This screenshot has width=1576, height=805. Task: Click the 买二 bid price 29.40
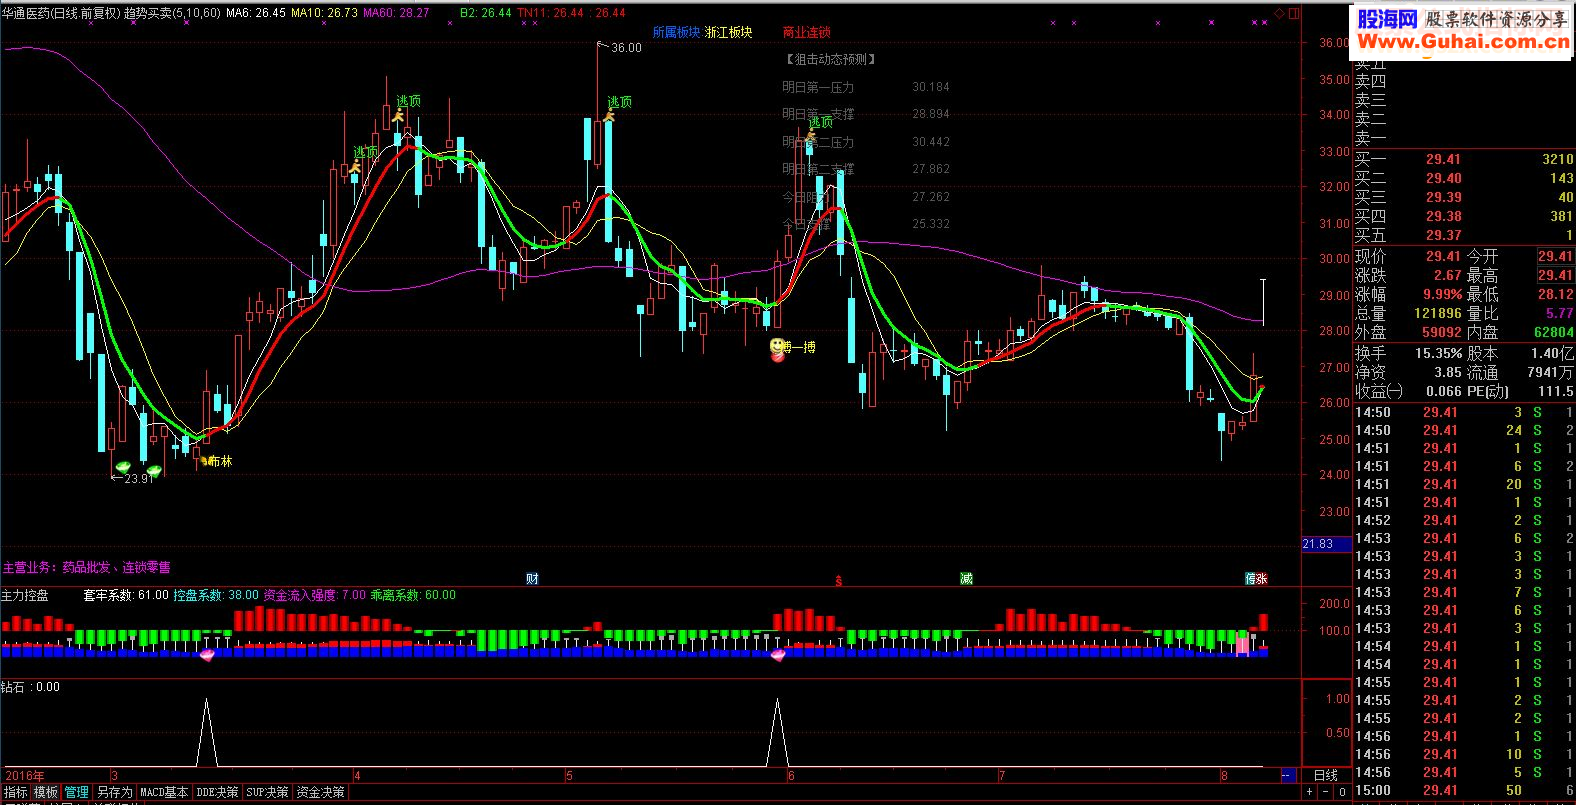coord(1443,178)
